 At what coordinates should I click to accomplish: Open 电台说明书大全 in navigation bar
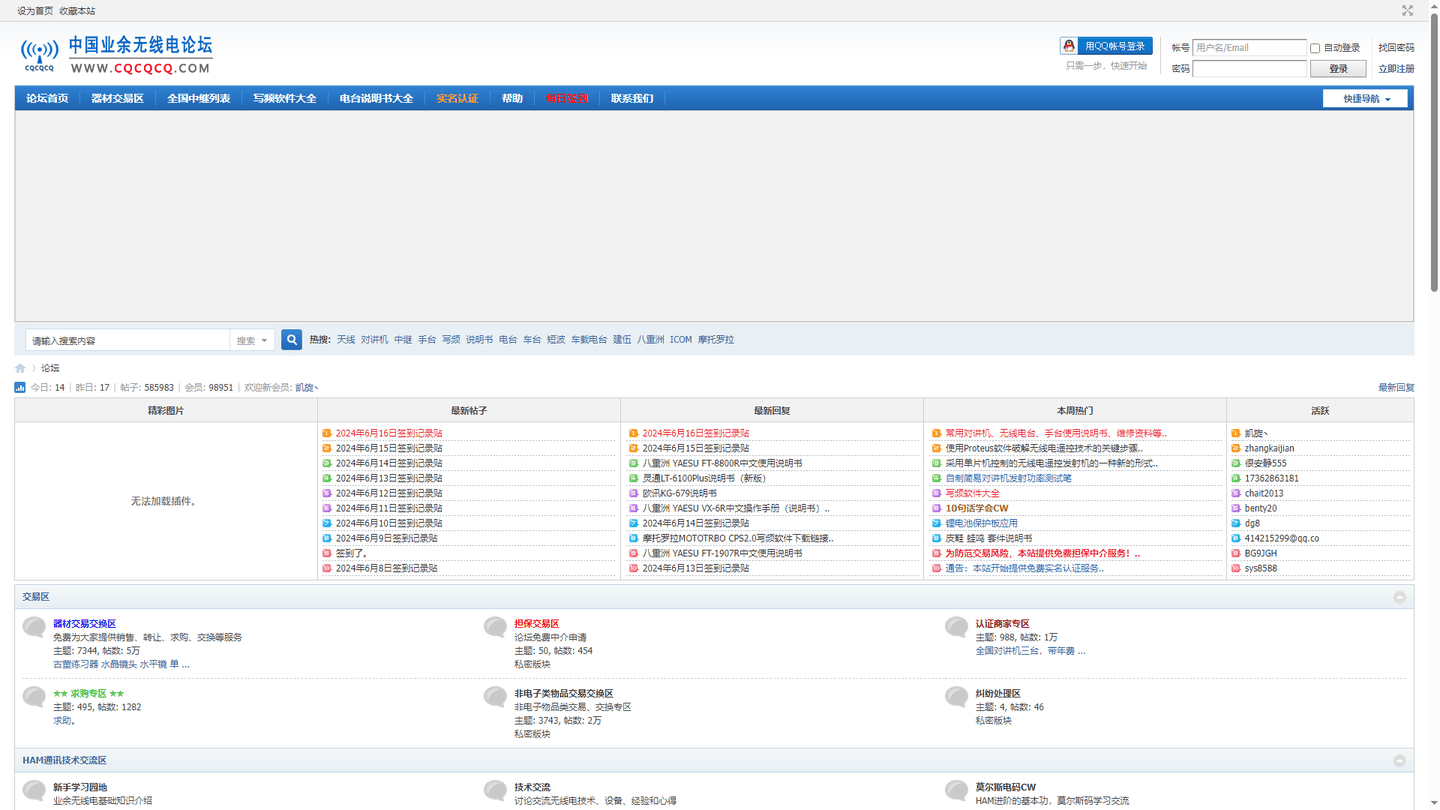tap(376, 99)
